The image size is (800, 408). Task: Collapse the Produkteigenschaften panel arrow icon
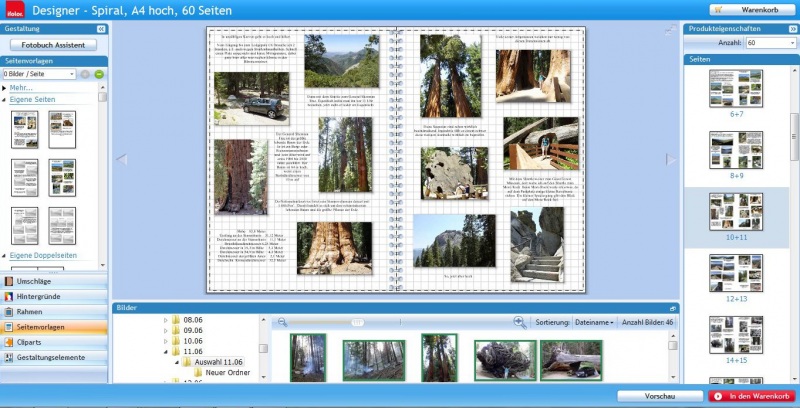coord(793,29)
